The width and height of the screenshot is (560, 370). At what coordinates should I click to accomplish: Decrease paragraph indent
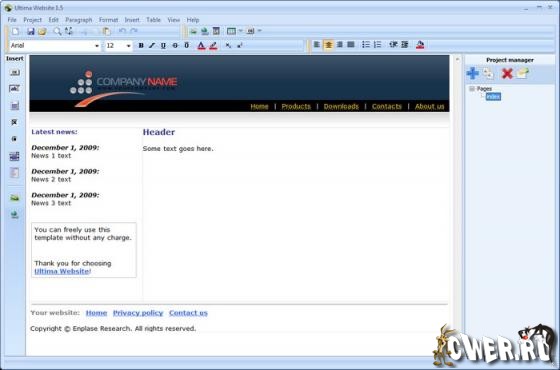[393, 45]
